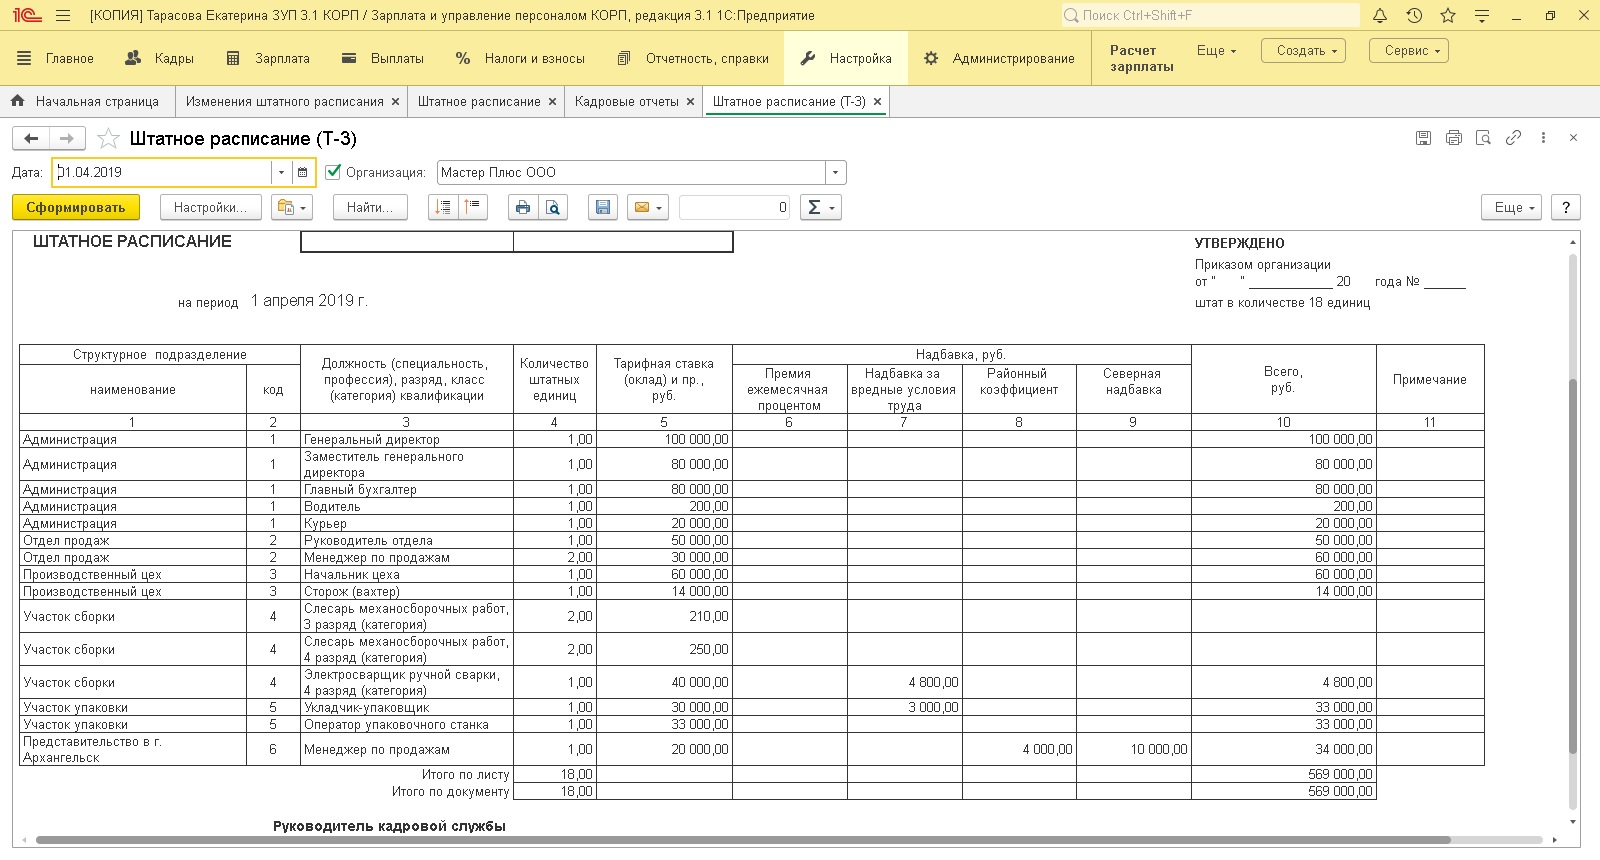The width and height of the screenshot is (1600, 860).
Task: Click the Сформировать button
Action: 76,207
